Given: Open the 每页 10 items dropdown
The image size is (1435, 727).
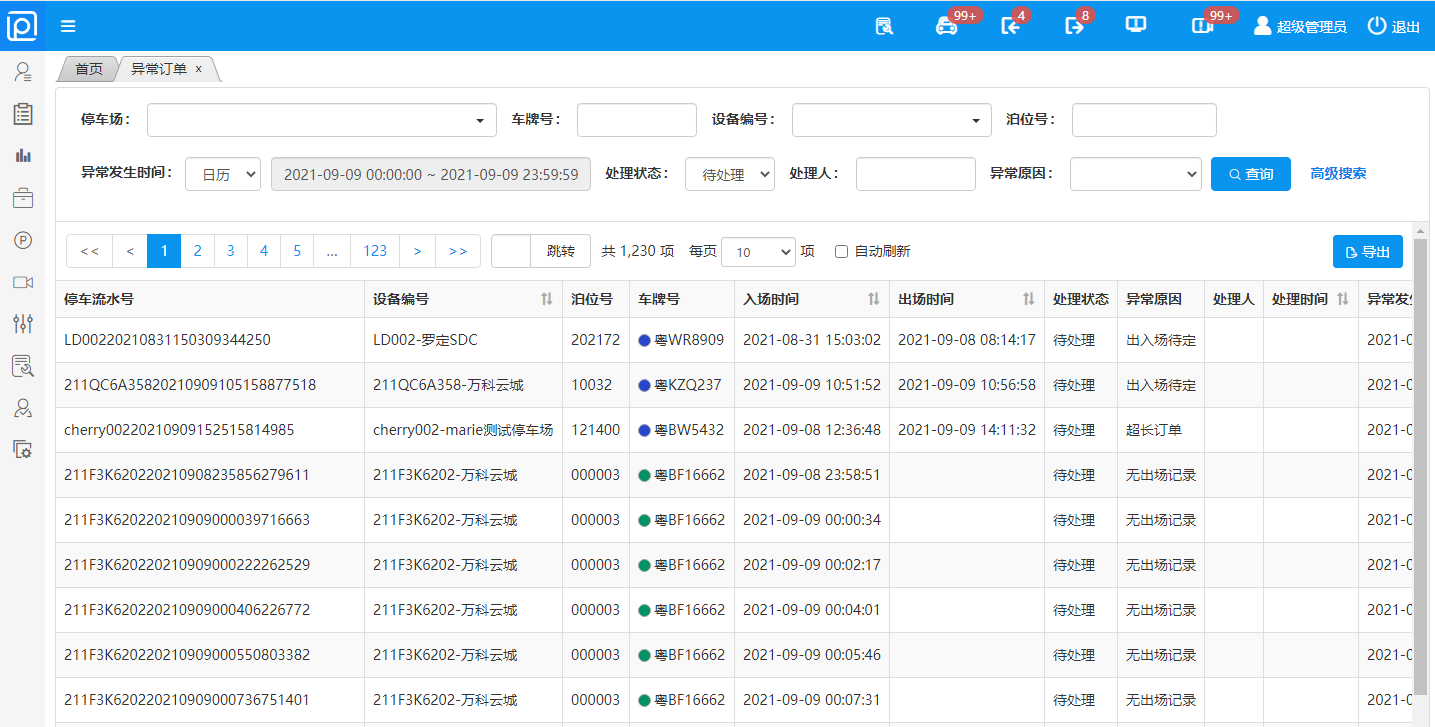Looking at the screenshot, I should (758, 252).
